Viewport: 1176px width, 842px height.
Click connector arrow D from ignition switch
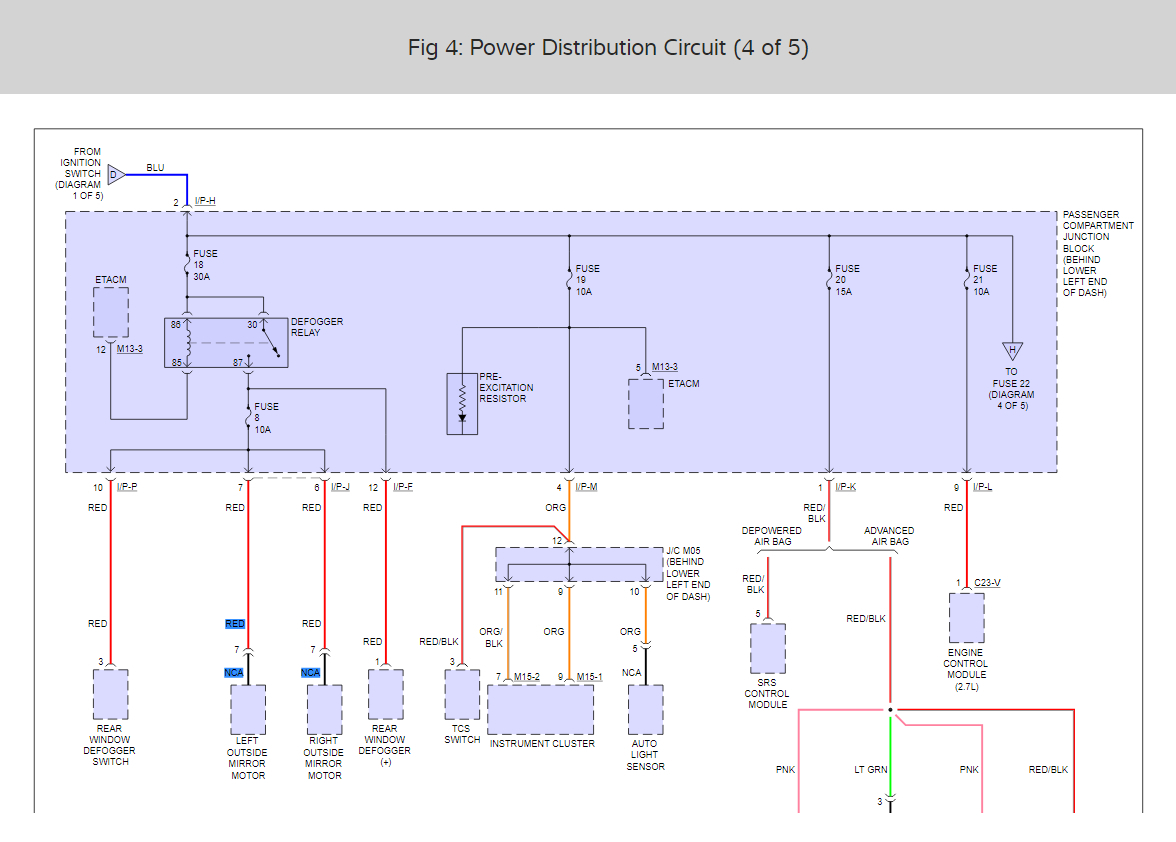[x=116, y=175]
